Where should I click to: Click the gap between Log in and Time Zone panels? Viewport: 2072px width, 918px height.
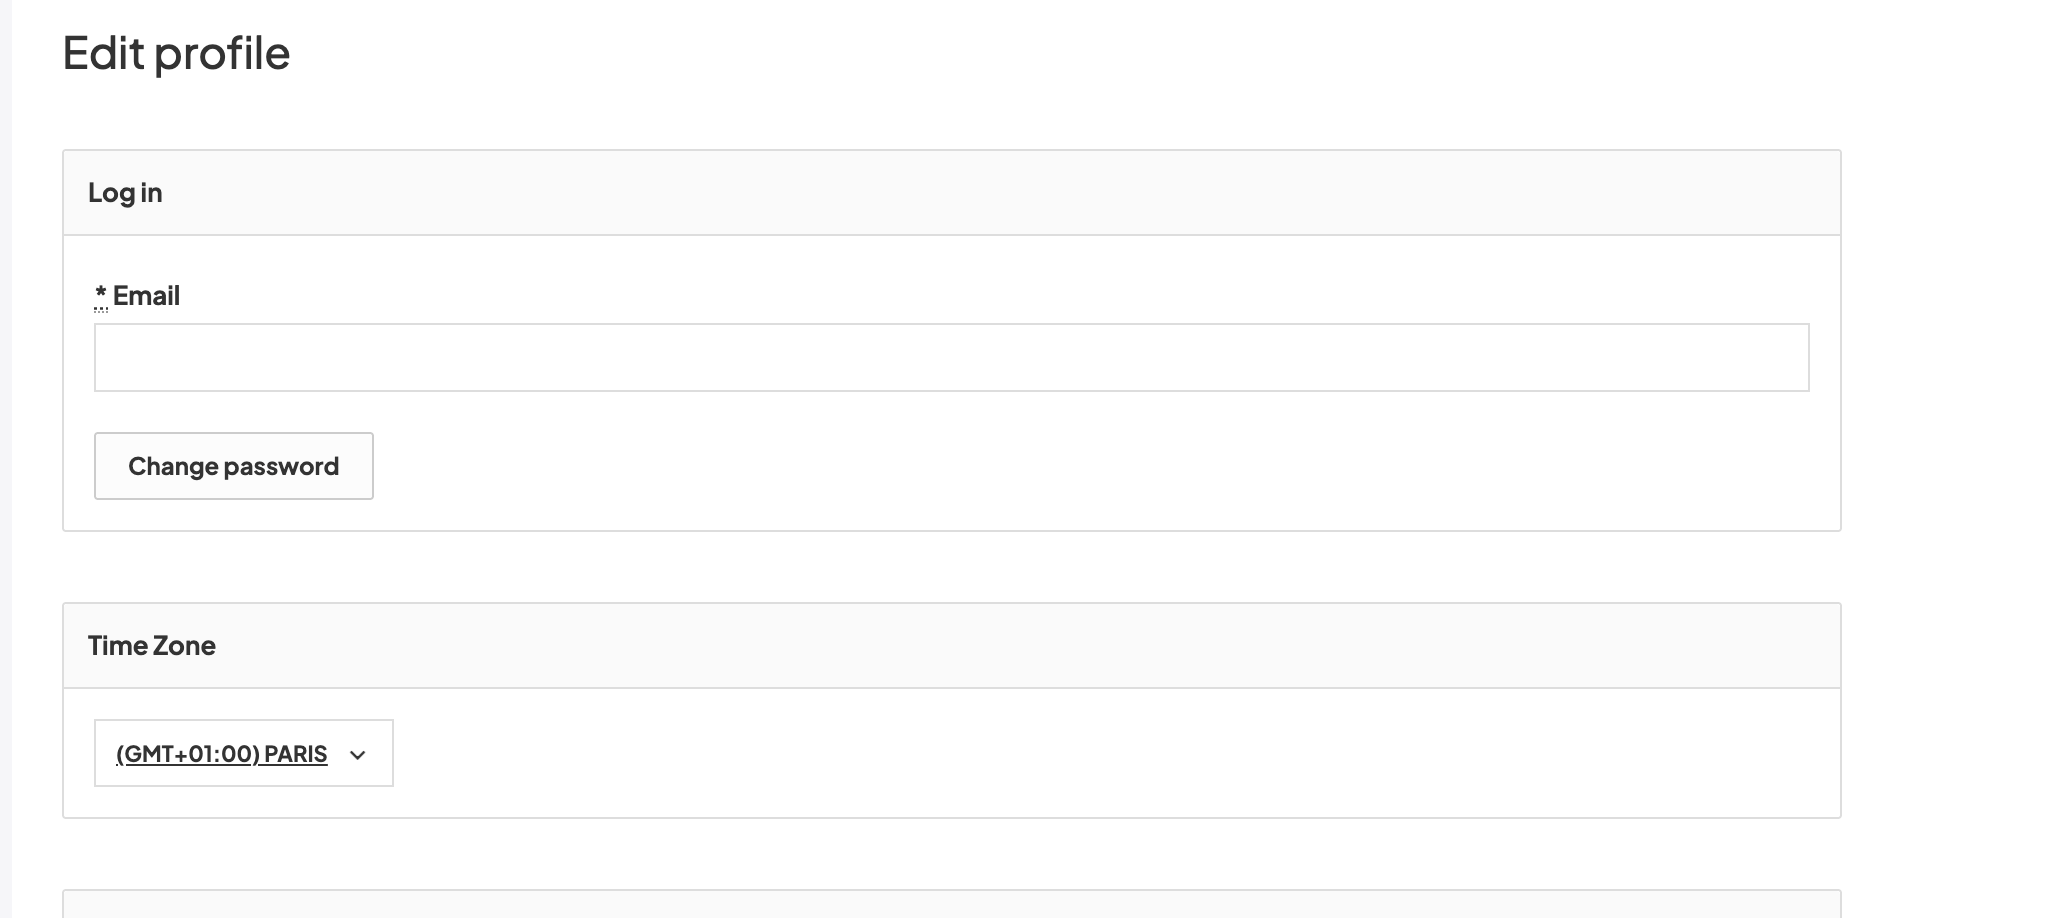pyautogui.click(x=951, y=567)
